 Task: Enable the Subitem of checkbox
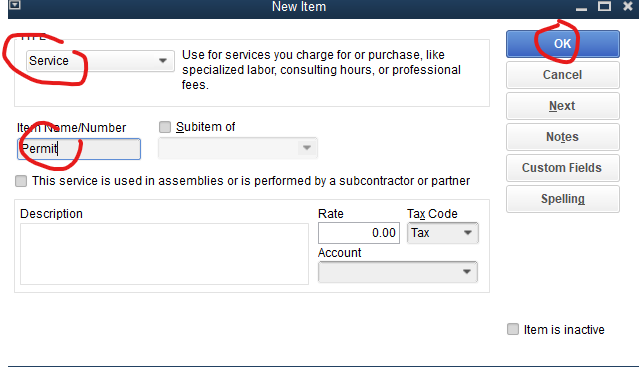tap(165, 127)
